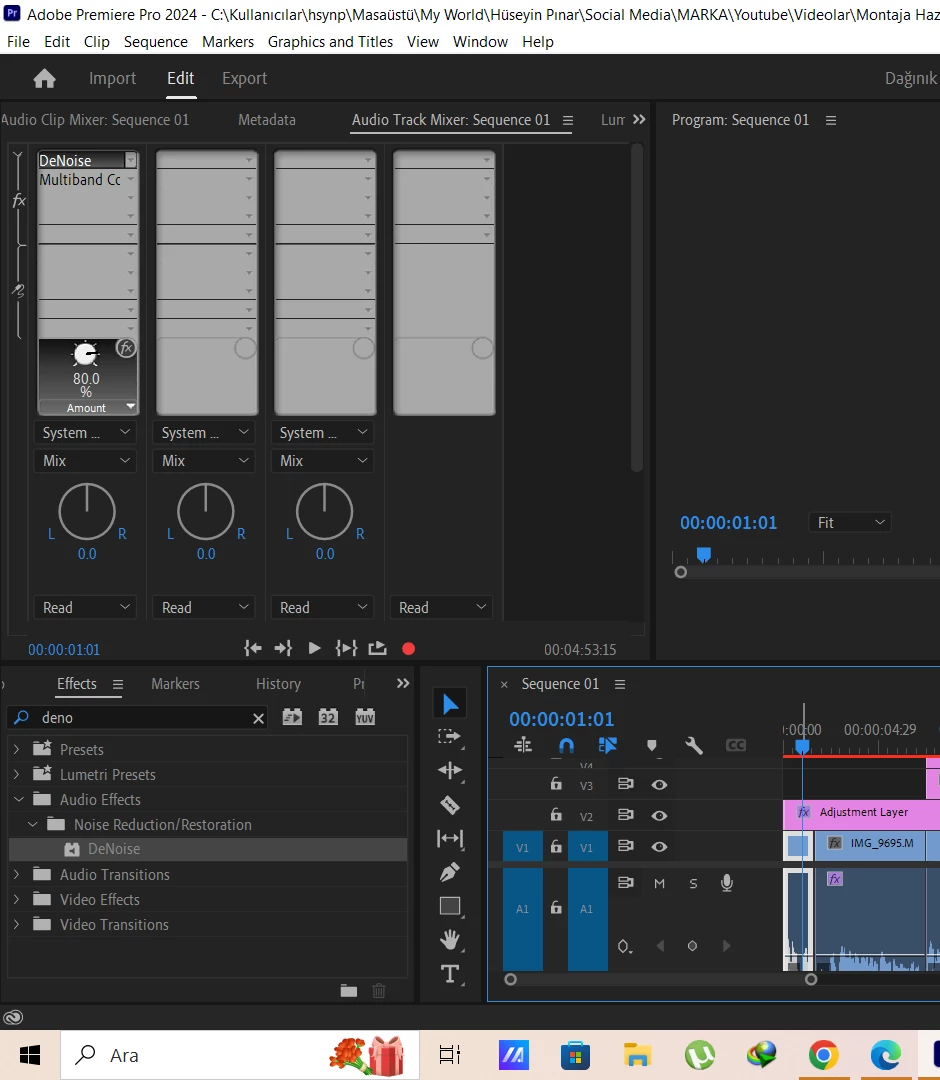Toggle Insert sequences as nests icon
Image resolution: width=940 pixels, height=1080 pixels.
click(523, 745)
